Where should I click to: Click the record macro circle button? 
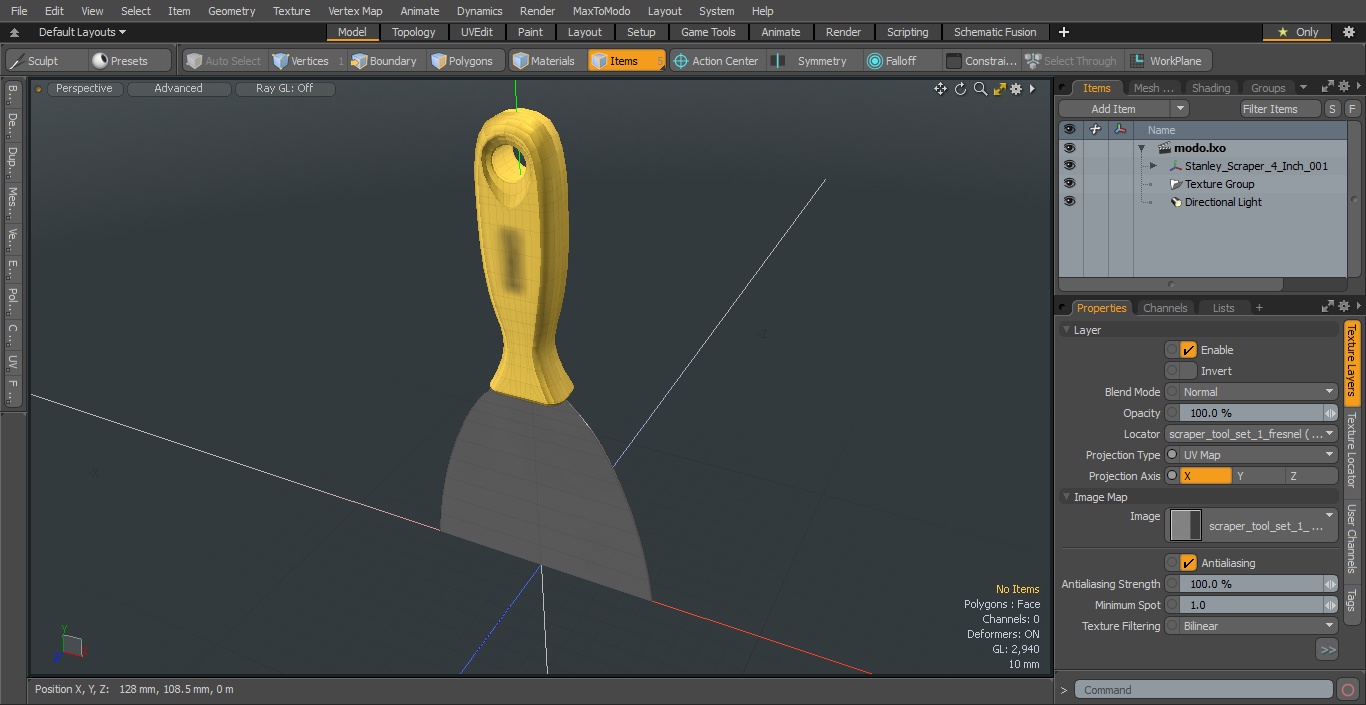(1347, 690)
